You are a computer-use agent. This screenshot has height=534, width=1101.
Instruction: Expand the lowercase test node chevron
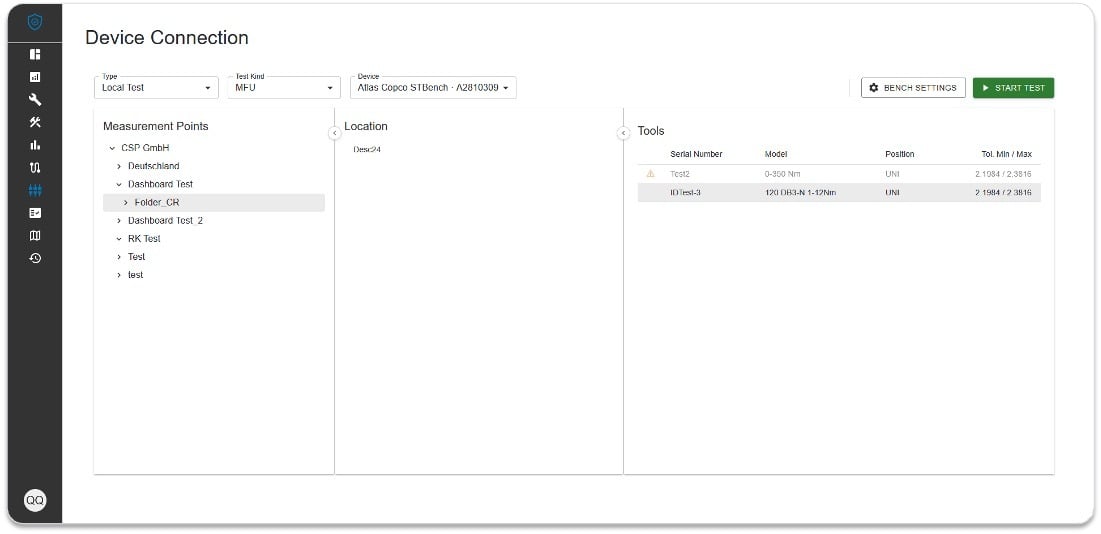coord(119,276)
